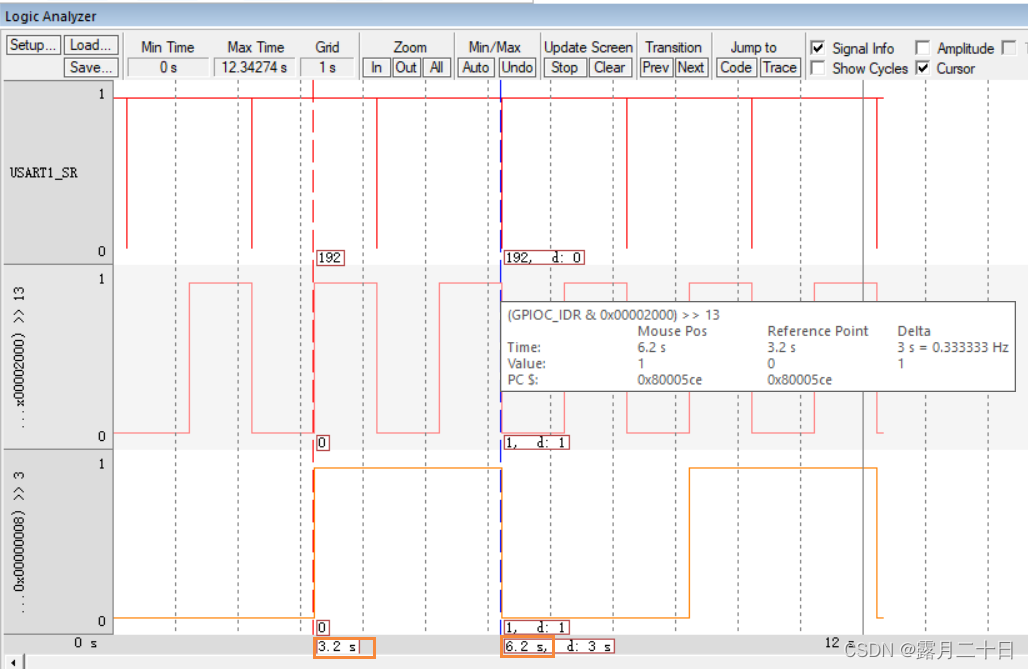The image size is (1028, 669).
Task: Jump to Trace view
Action: coord(780,68)
